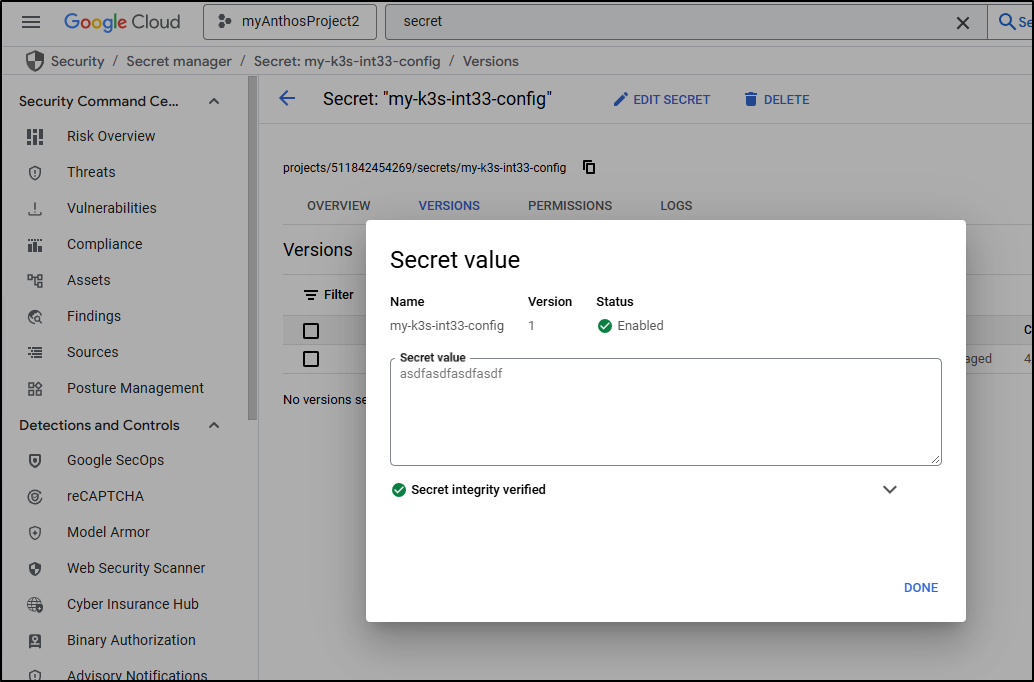The width and height of the screenshot is (1034, 682).
Task: Click DONE to close the dialog
Action: (921, 588)
